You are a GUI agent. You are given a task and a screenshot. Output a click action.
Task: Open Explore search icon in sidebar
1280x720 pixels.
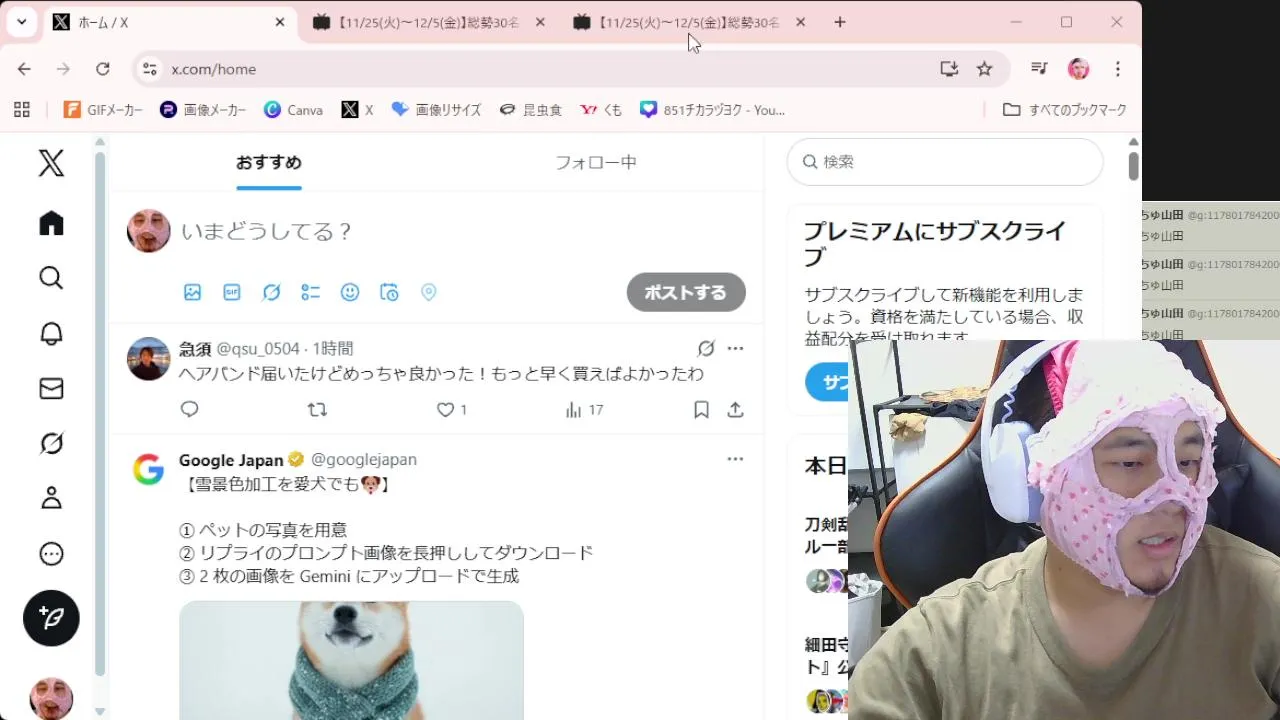coord(51,278)
